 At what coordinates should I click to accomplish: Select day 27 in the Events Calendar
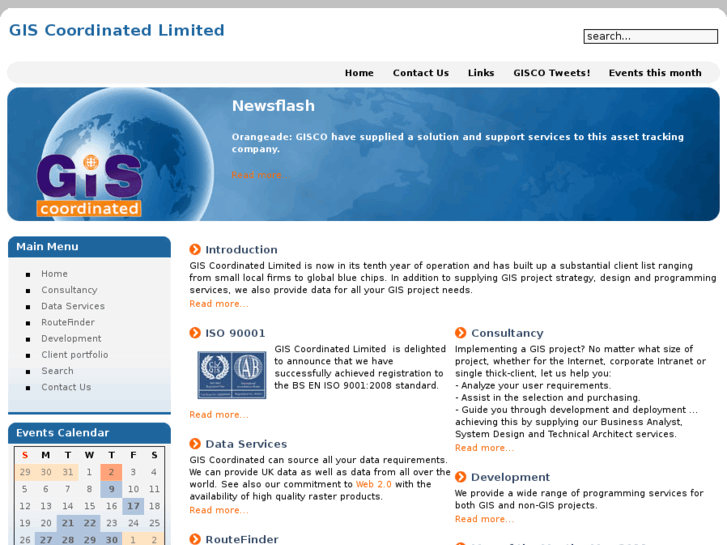point(46,540)
